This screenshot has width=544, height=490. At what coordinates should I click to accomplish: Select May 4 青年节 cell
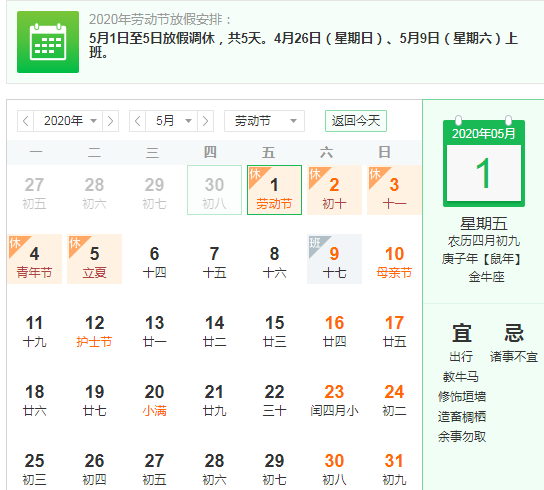[x=34, y=259]
